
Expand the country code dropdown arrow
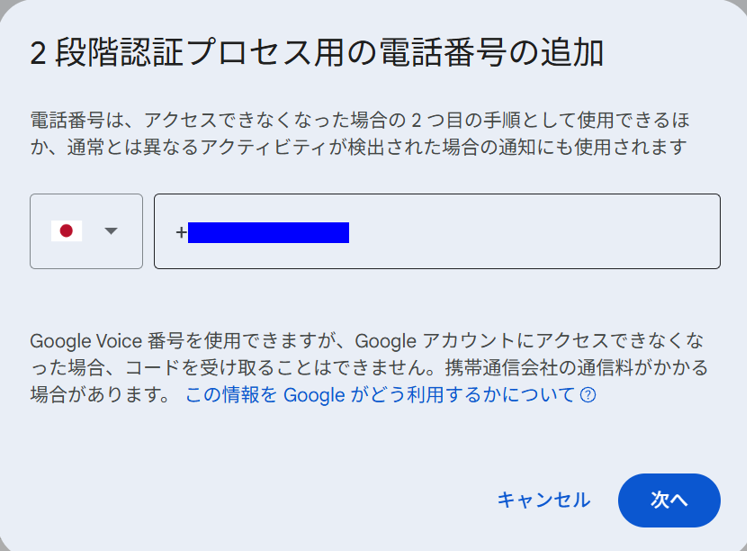(x=111, y=231)
